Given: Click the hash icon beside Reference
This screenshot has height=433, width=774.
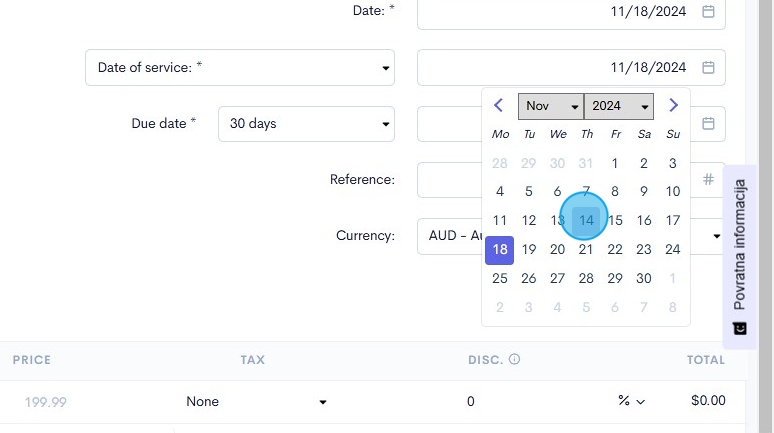Looking at the screenshot, I should click(708, 180).
